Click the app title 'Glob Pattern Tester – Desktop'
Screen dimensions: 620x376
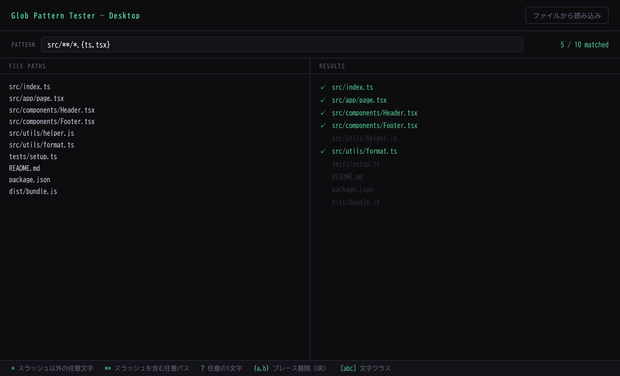click(76, 15)
